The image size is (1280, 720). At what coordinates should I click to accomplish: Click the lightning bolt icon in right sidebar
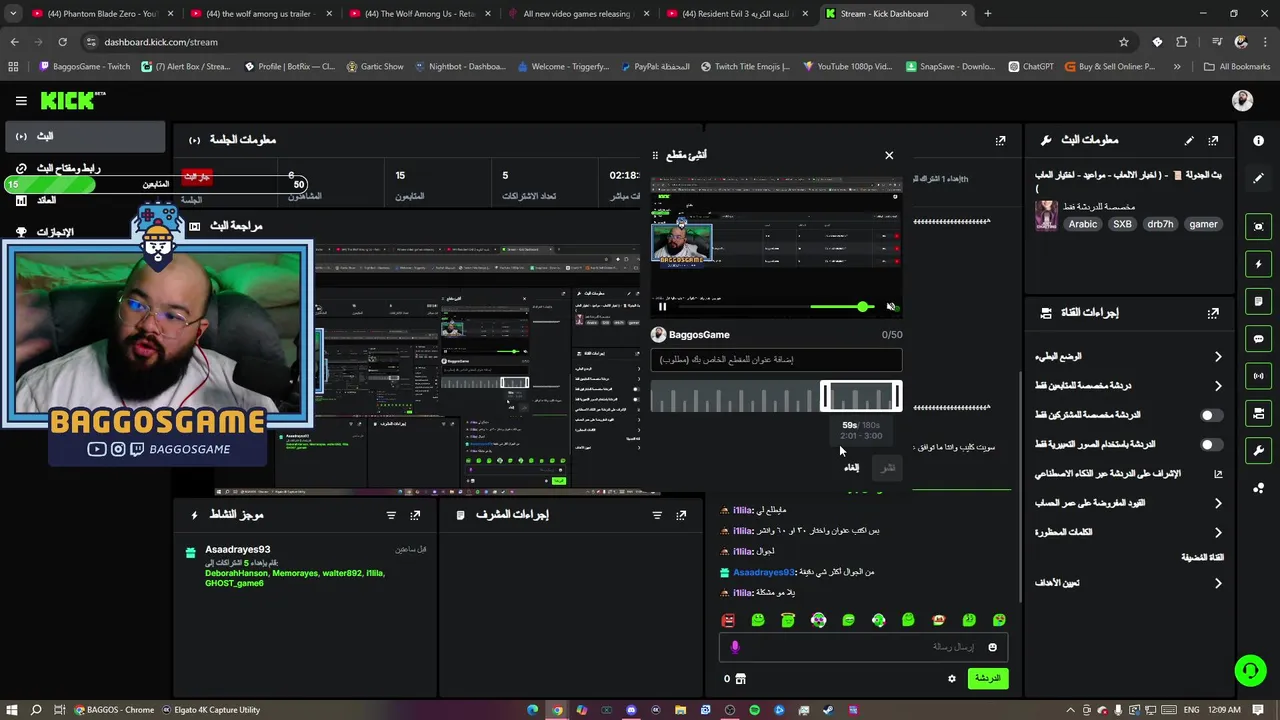pyautogui.click(x=1258, y=264)
